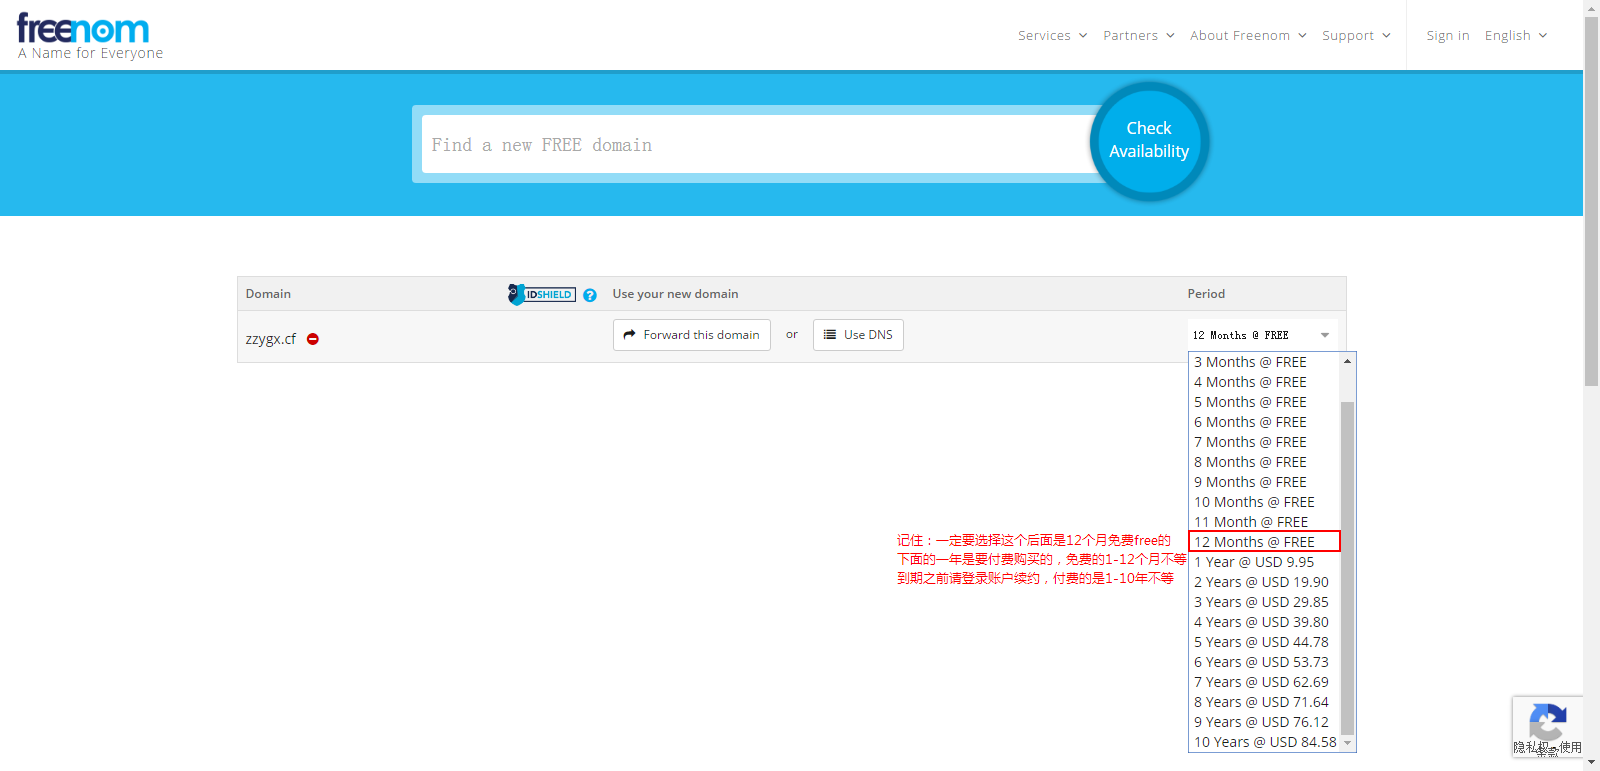Open the Services menu
The image size is (1600, 771).
click(1052, 35)
